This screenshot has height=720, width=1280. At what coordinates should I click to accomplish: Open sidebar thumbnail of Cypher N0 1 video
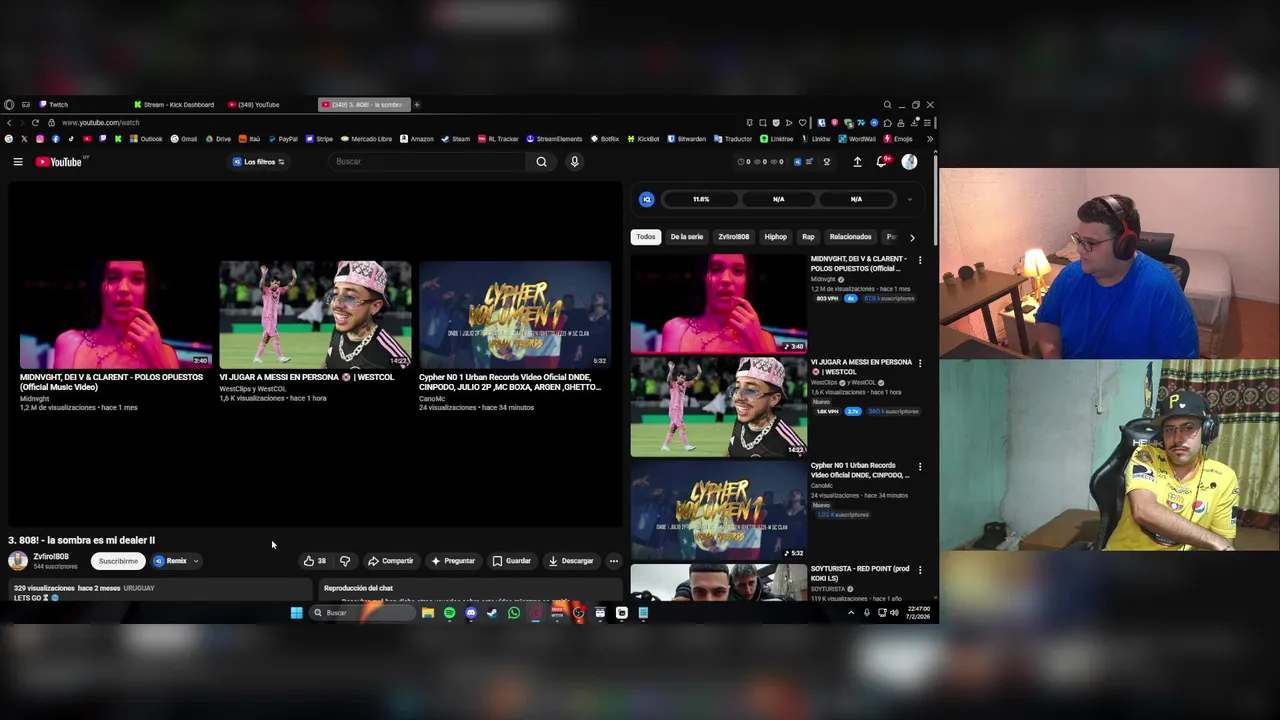click(x=718, y=510)
